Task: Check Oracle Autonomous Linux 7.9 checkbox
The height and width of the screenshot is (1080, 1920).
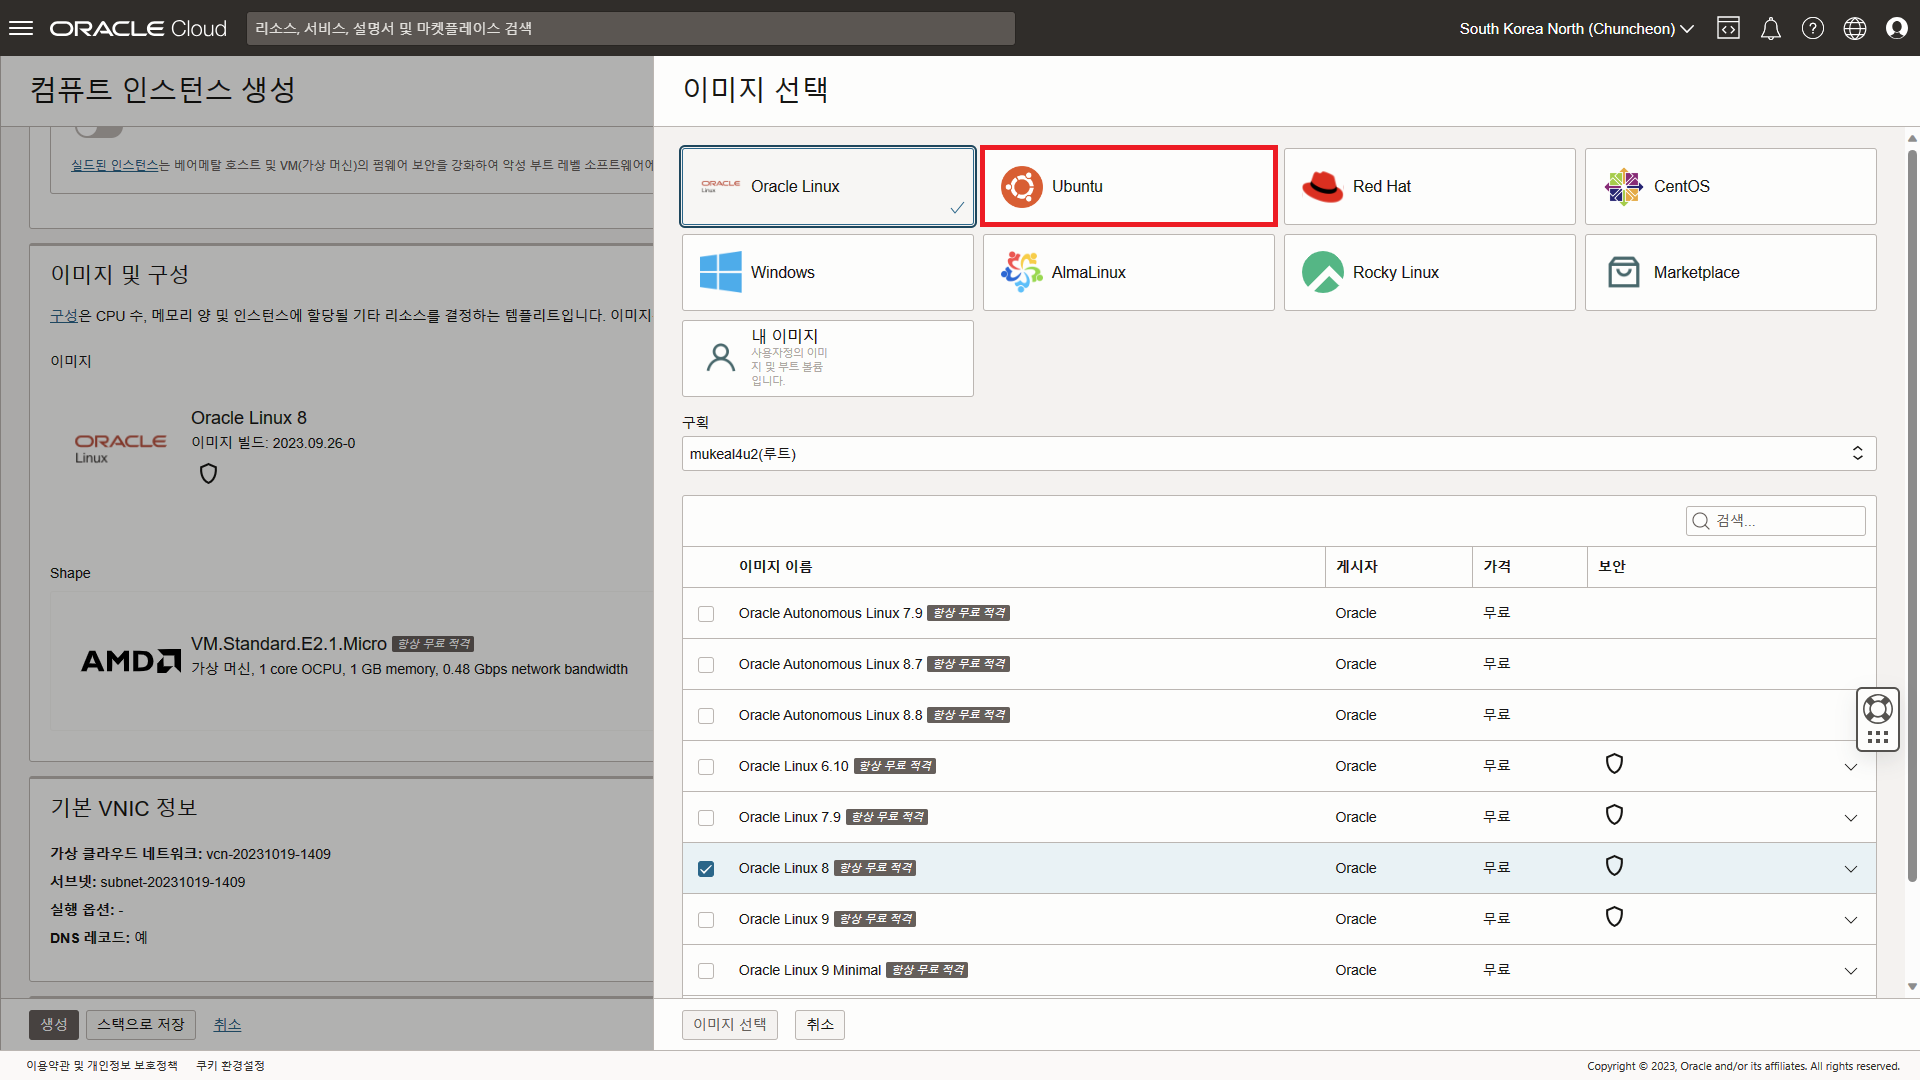Action: click(706, 614)
